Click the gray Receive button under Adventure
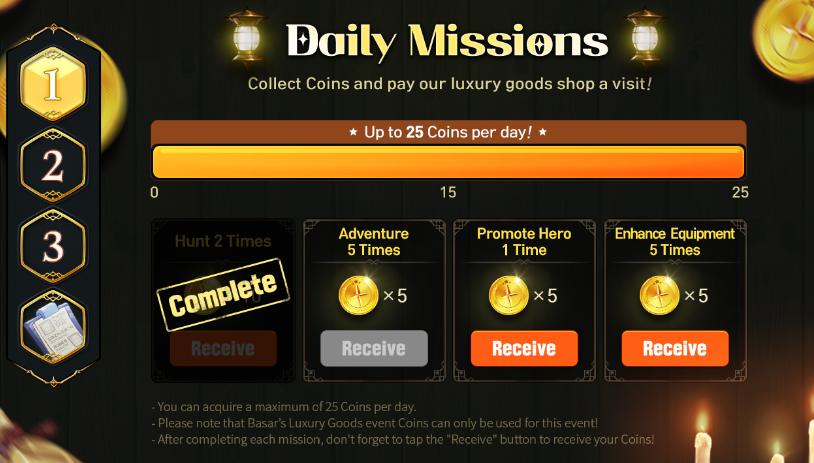The height and width of the screenshot is (463, 814). point(374,348)
